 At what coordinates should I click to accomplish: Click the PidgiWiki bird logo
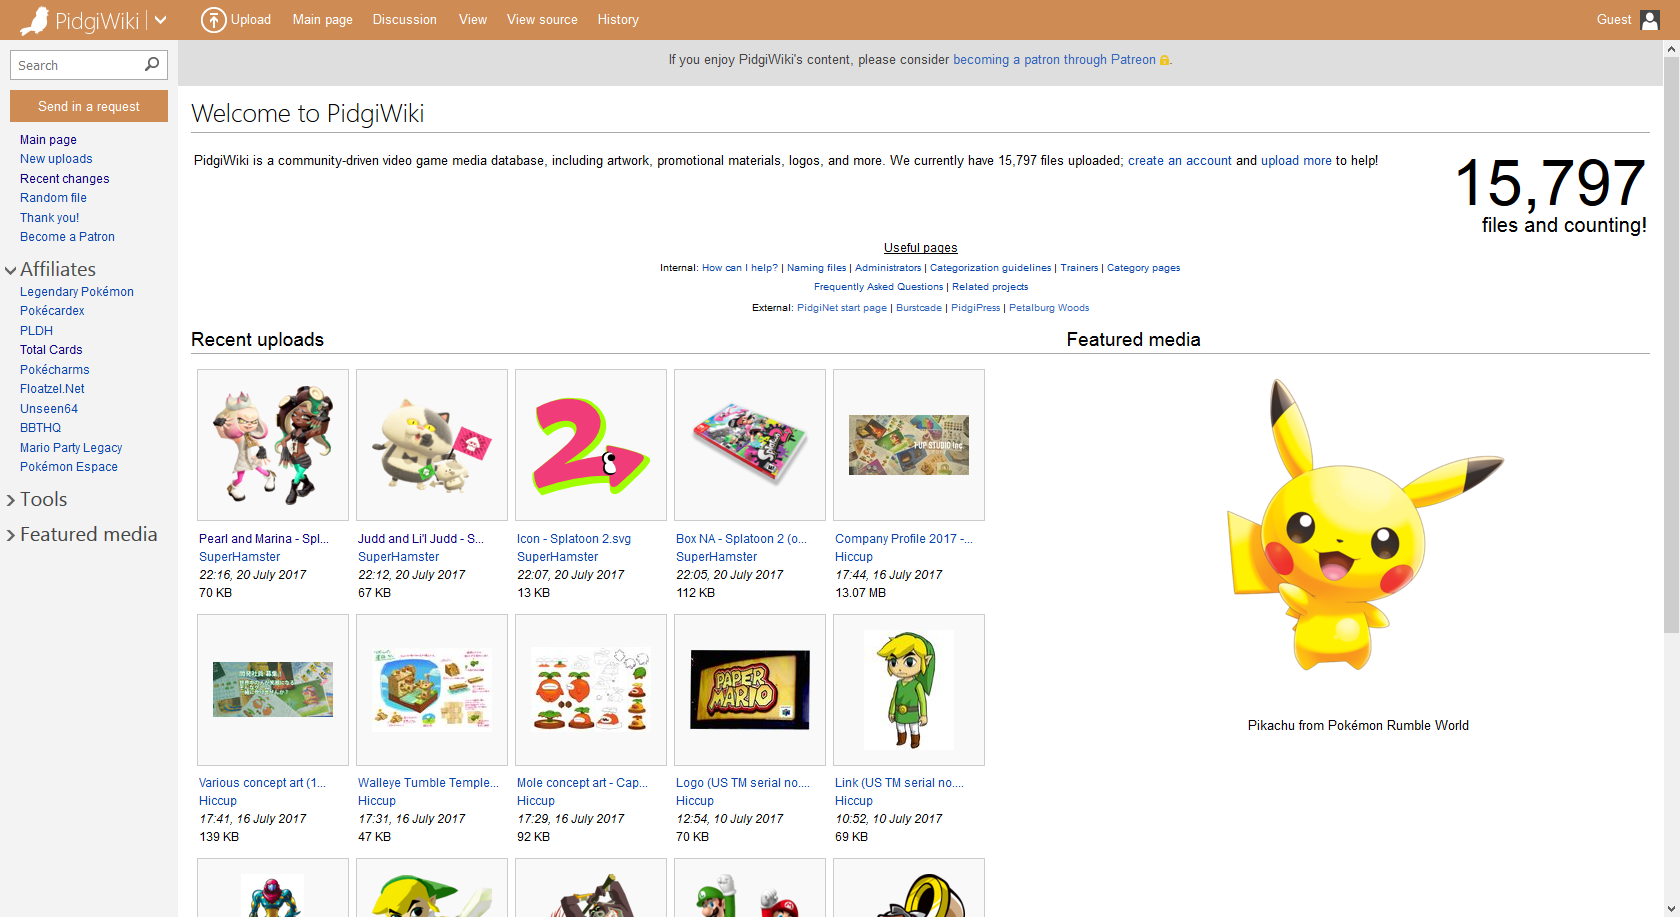coord(35,20)
